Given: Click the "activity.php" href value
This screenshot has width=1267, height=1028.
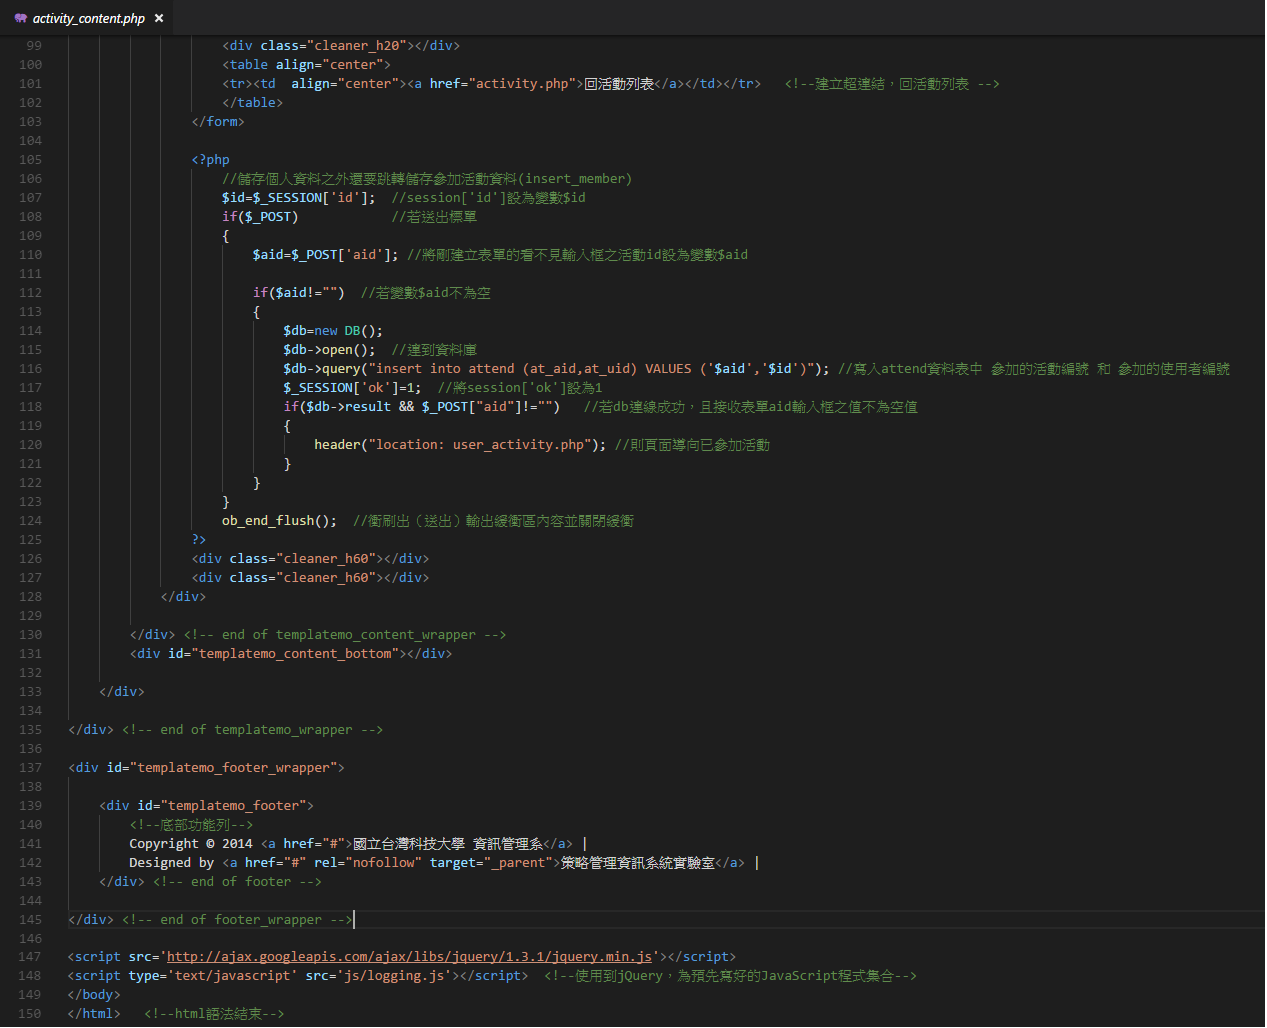Looking at the screenshot, I should [526, 84].
